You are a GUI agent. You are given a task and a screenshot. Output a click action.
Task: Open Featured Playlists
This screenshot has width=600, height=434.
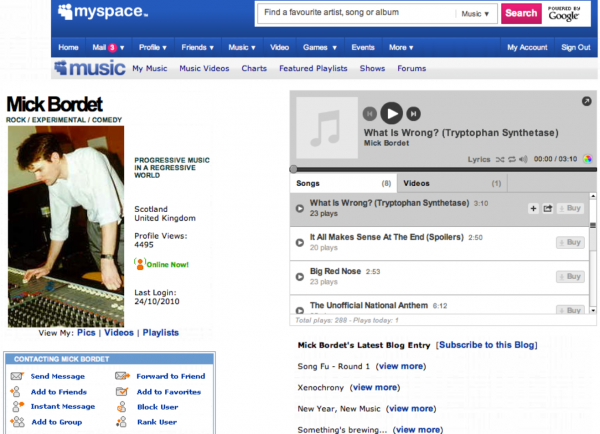(313, 69)
